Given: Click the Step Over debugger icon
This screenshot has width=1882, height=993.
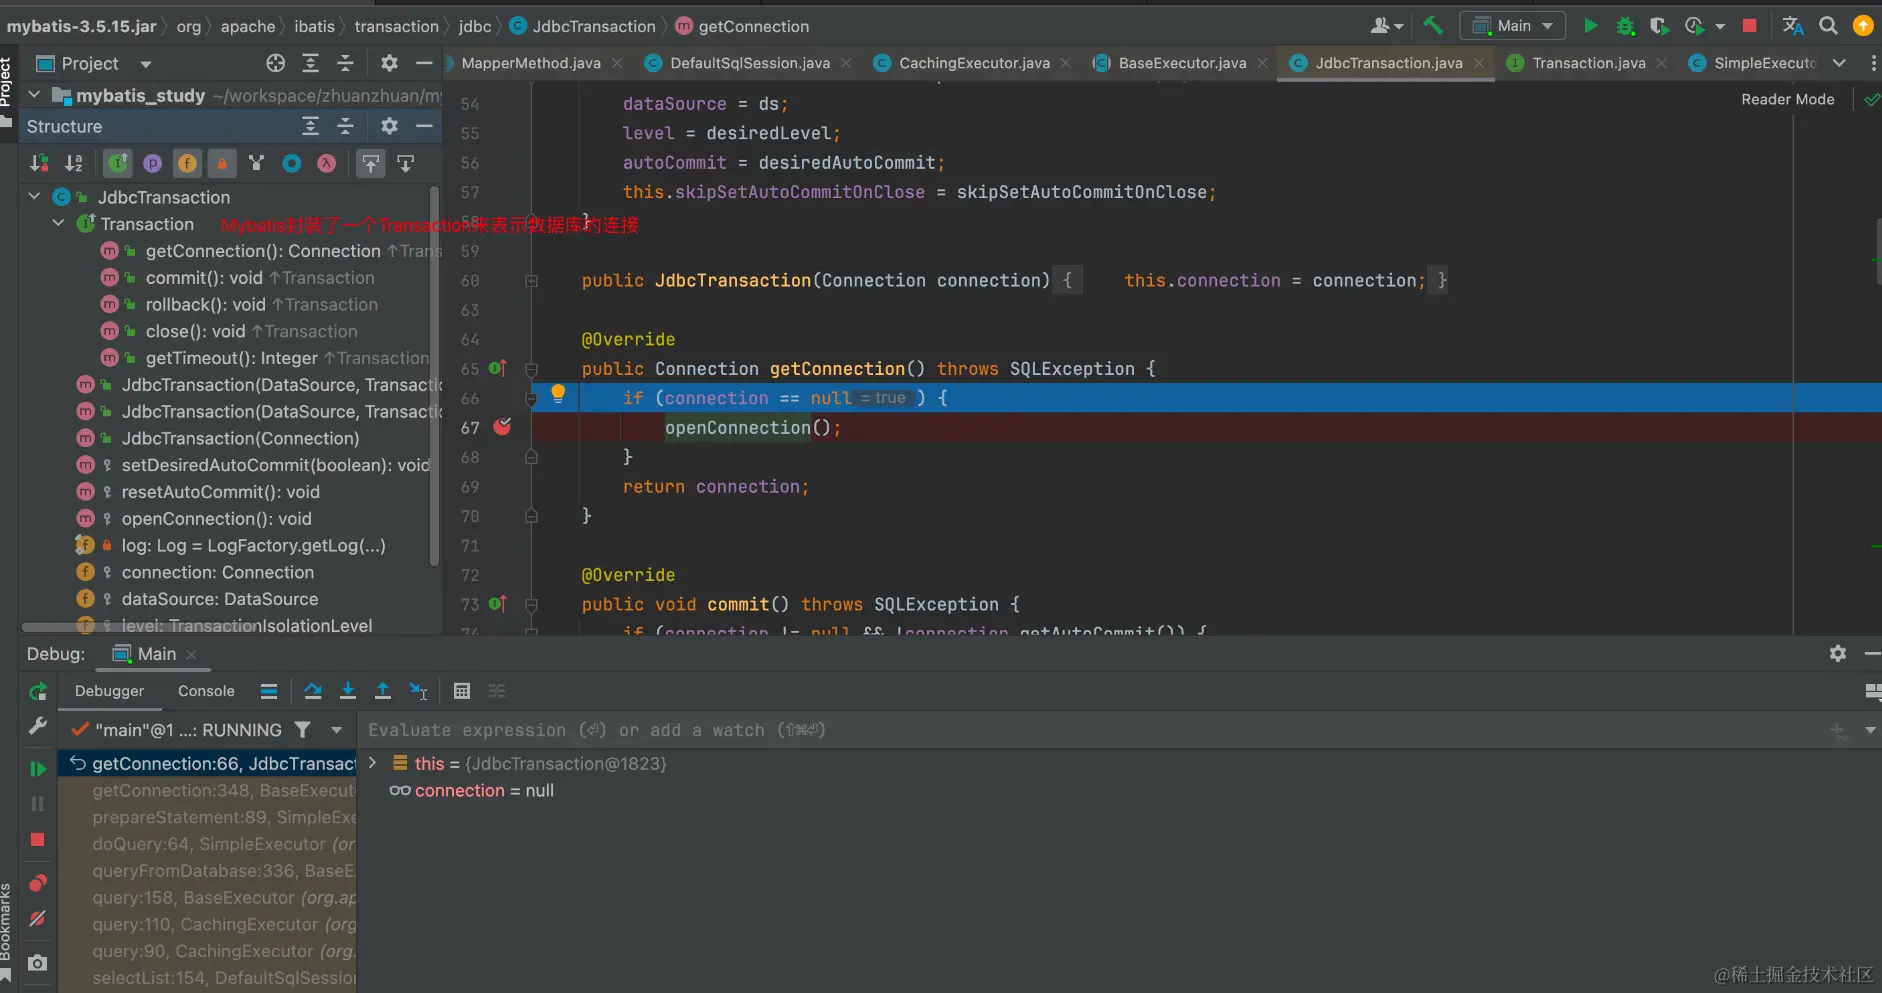Looking at the screenshot, I should (313, 691).
